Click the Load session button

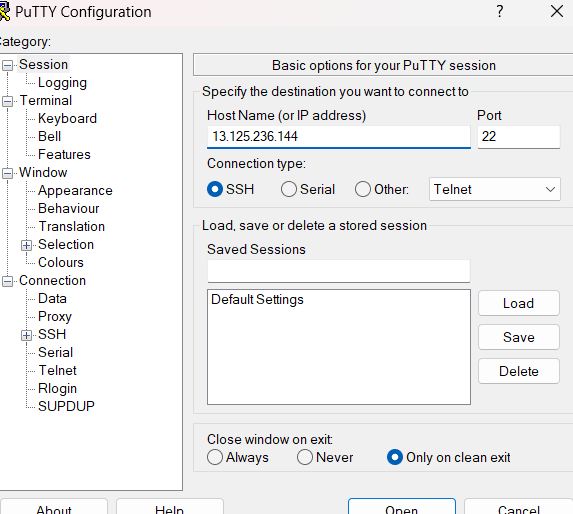click(519, 303)
